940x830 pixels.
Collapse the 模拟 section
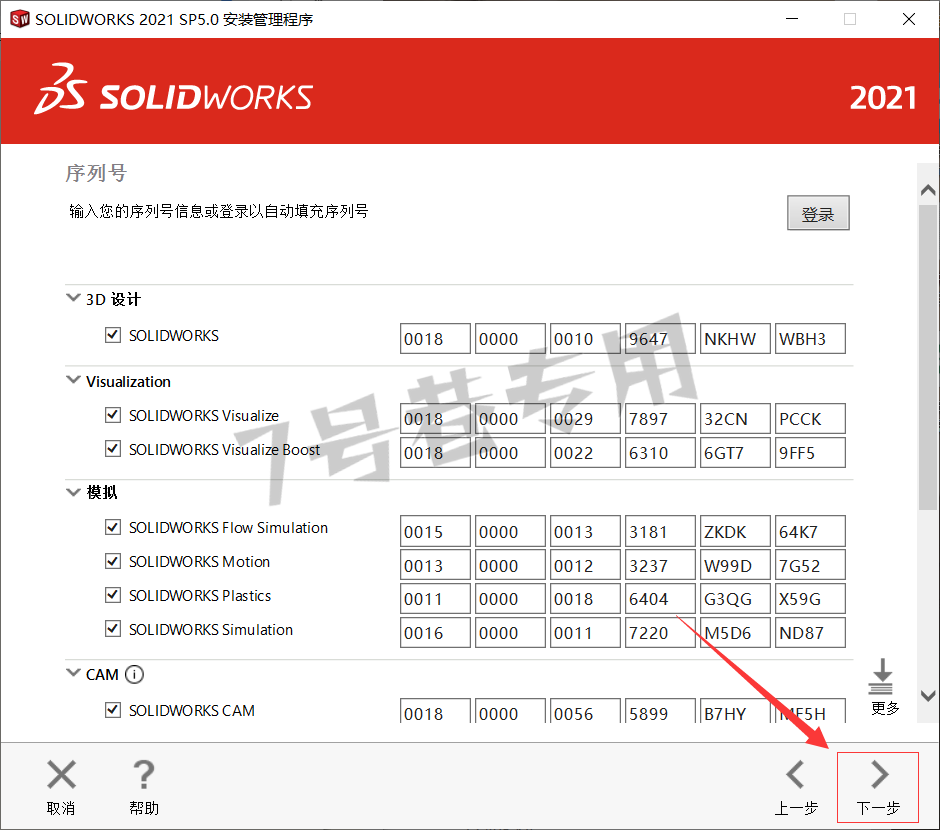73,493
